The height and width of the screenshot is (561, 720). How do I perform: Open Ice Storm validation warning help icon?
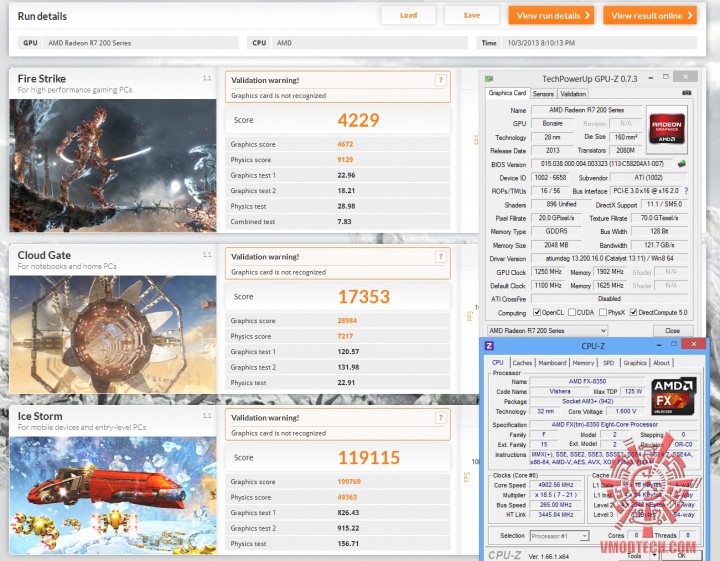click(440, 418)
